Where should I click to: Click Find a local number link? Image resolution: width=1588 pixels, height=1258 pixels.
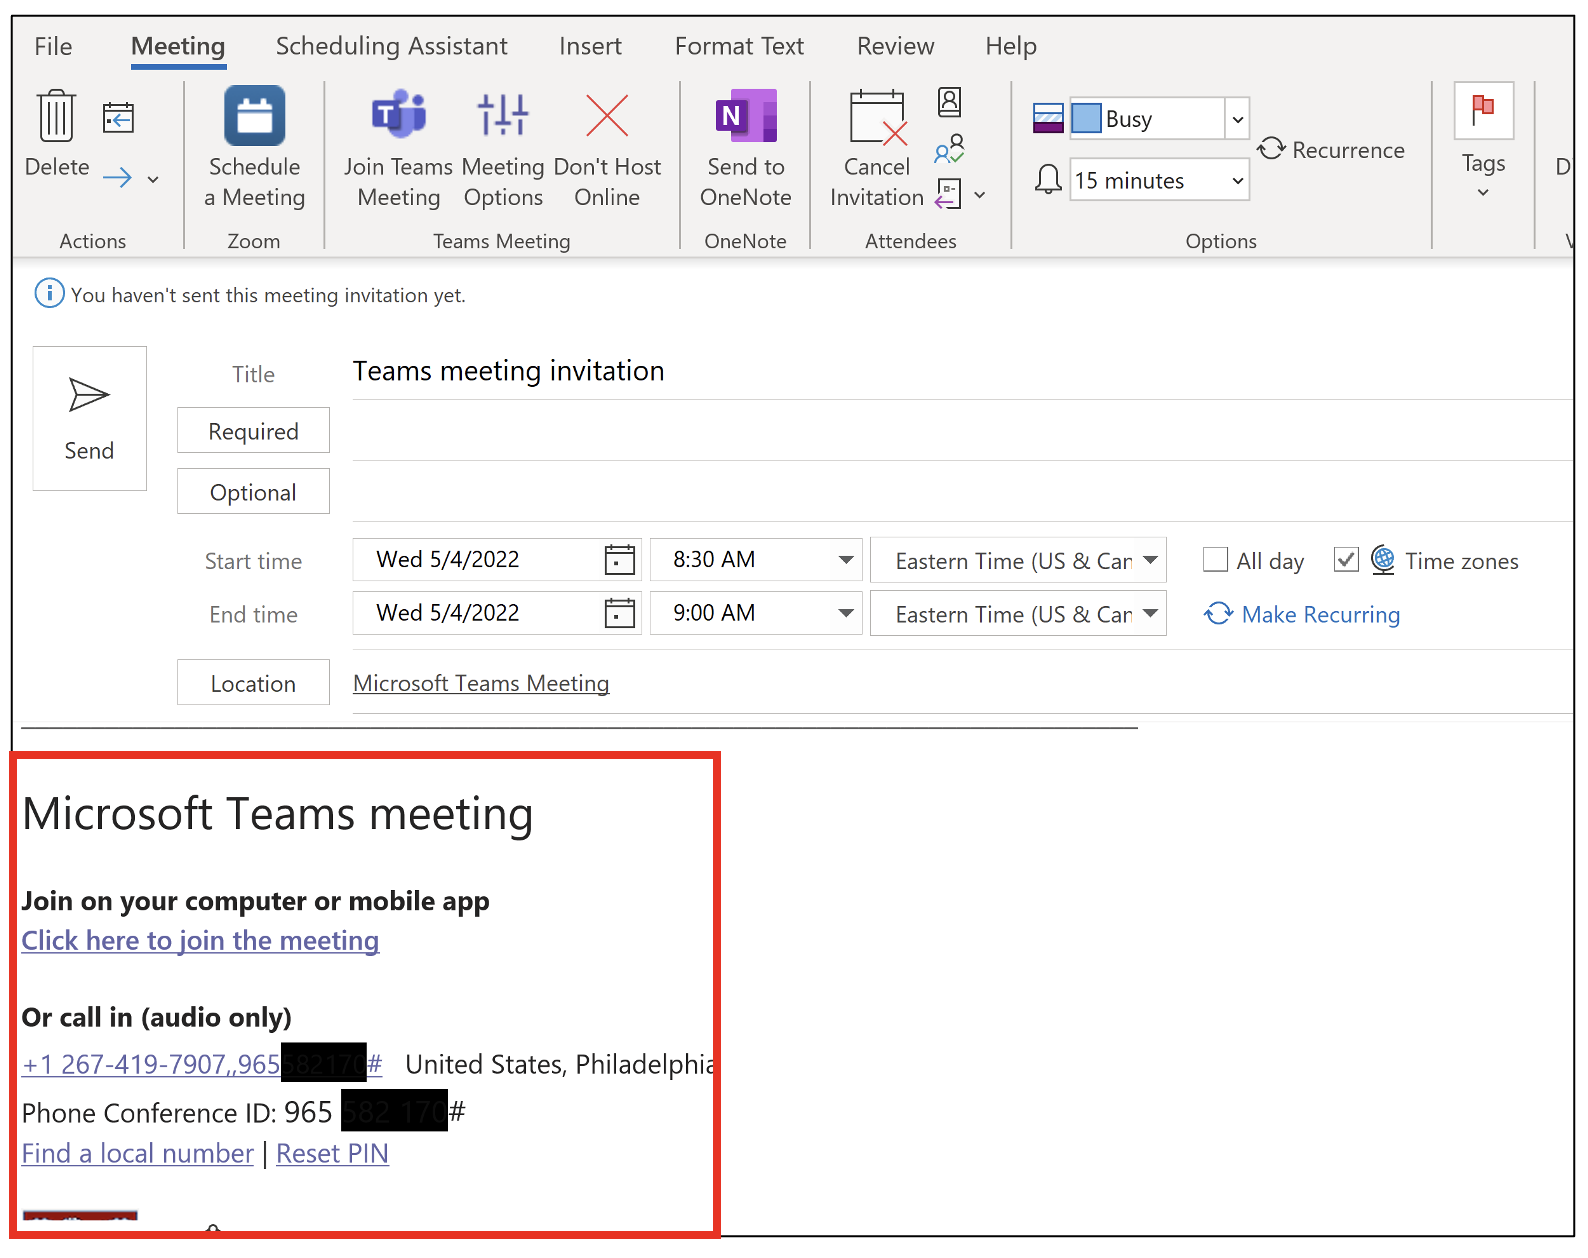tap(138, 1154)
